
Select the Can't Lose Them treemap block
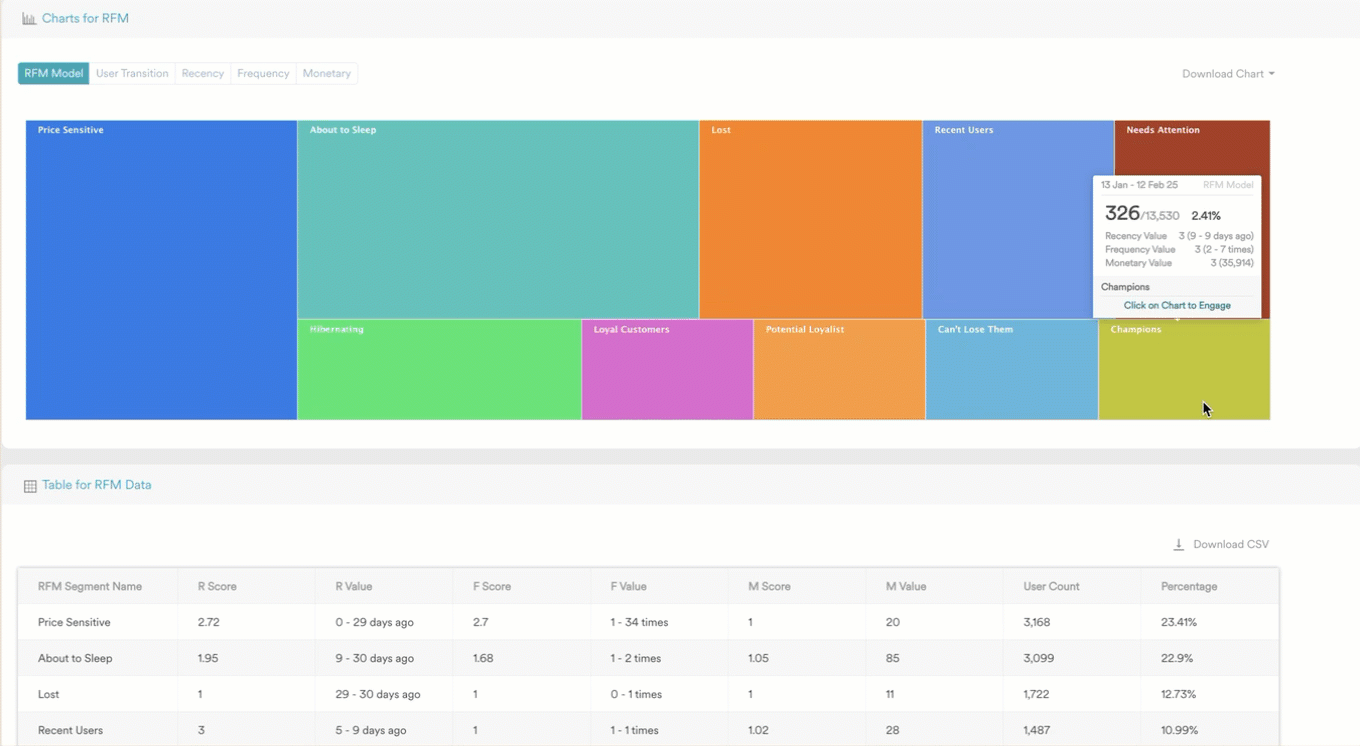[x=1011, y=370]
